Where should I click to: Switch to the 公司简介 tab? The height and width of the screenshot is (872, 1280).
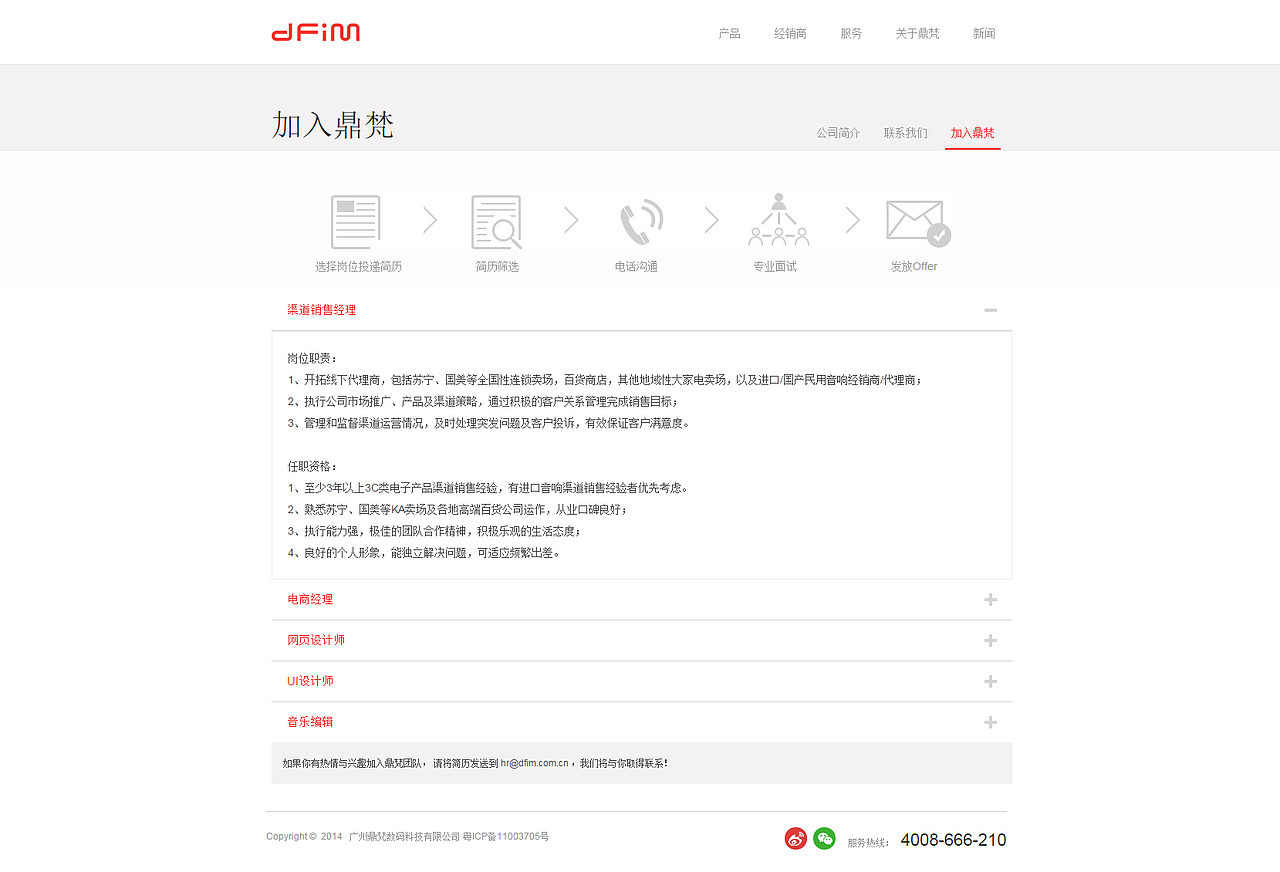838,133
